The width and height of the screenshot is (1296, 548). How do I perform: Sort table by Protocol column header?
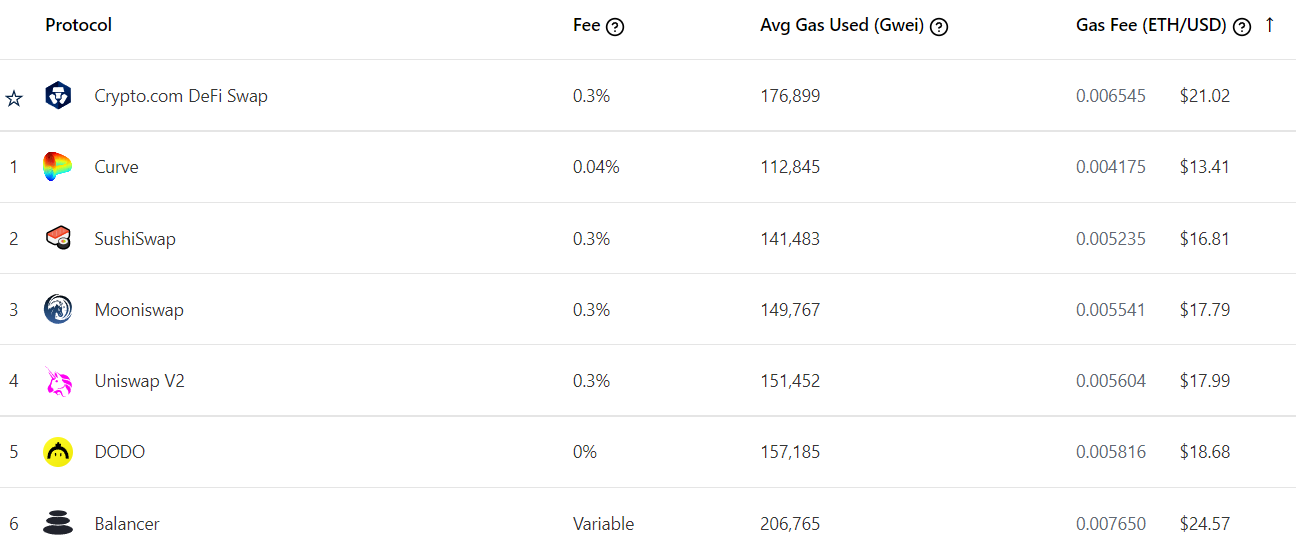(x=78, y=25)
